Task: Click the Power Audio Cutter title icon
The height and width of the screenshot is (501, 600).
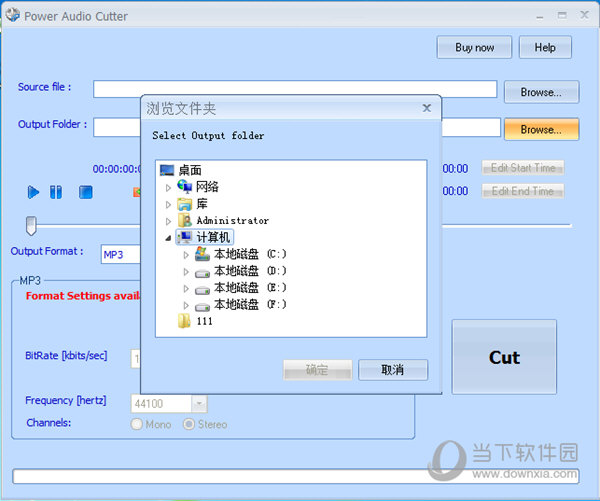Action: click(x=13, y=15)
